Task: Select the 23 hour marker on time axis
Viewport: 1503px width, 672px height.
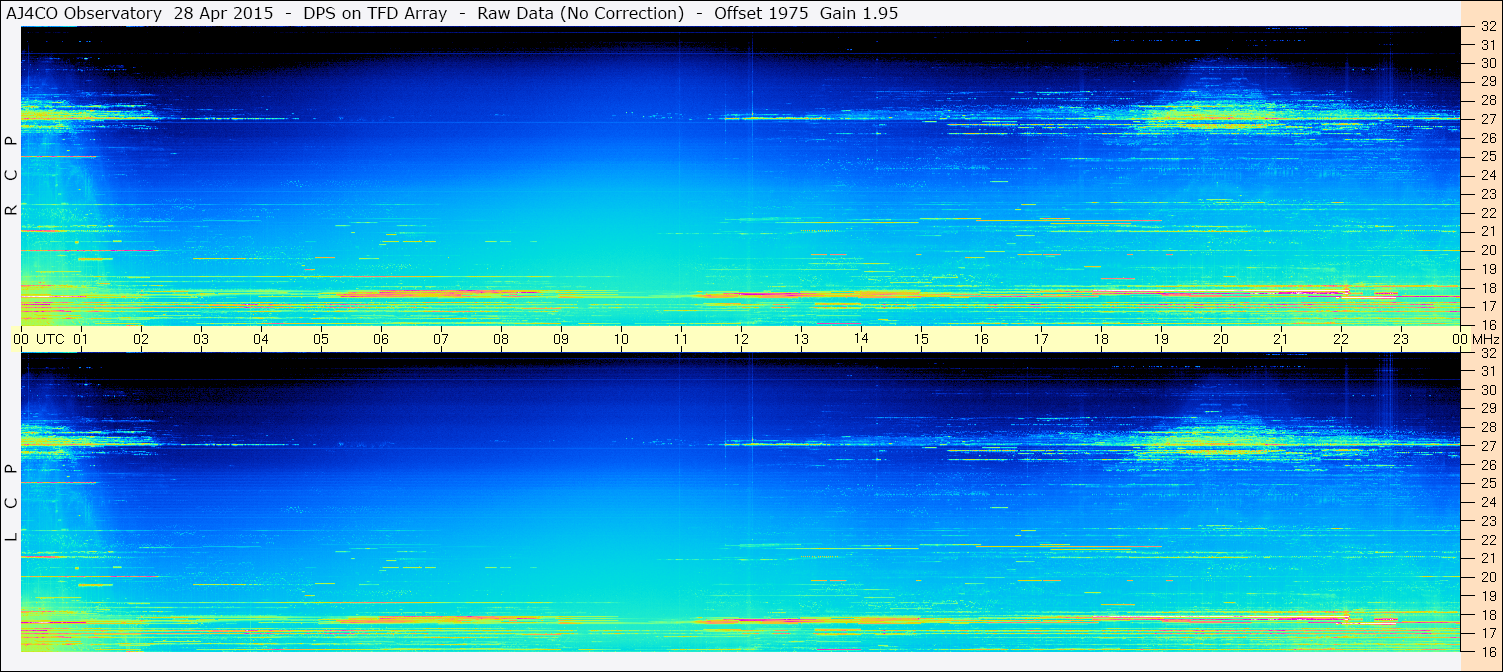Action: 1401,339
